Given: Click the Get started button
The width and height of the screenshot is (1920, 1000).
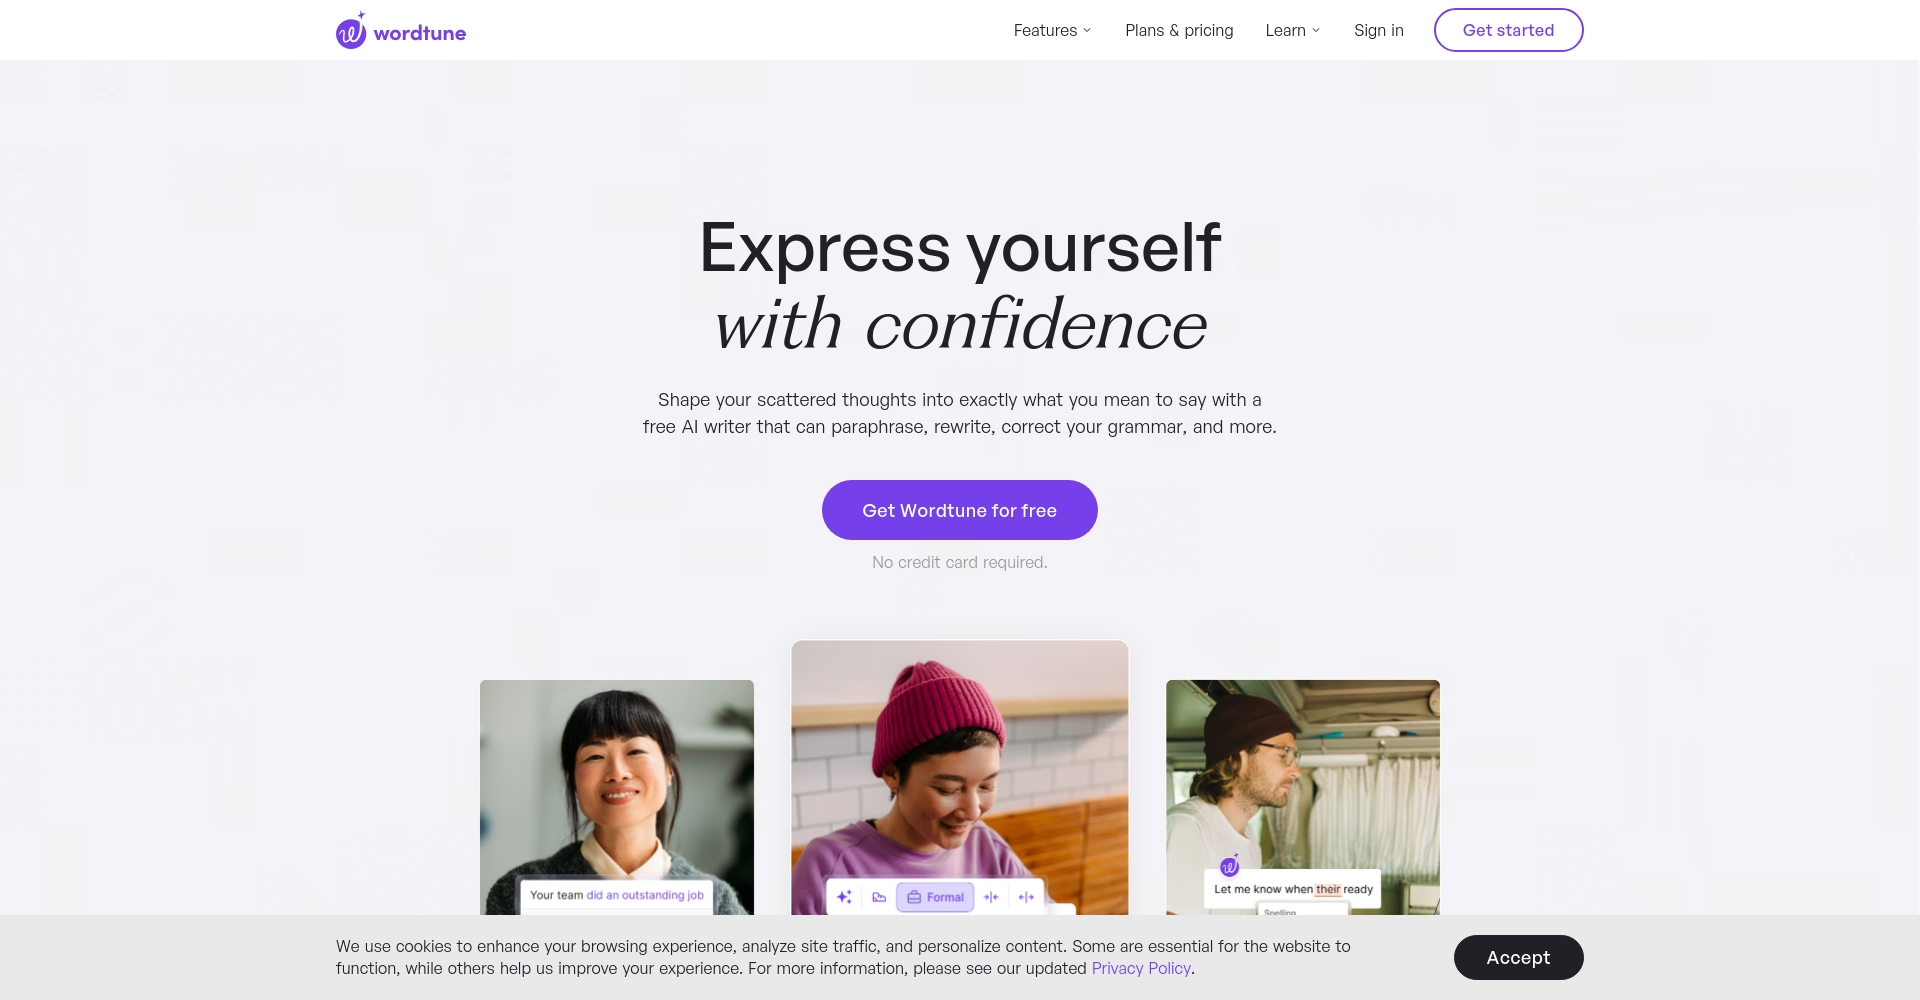Looking at the screenshot, I should [x=1508, y=30].
